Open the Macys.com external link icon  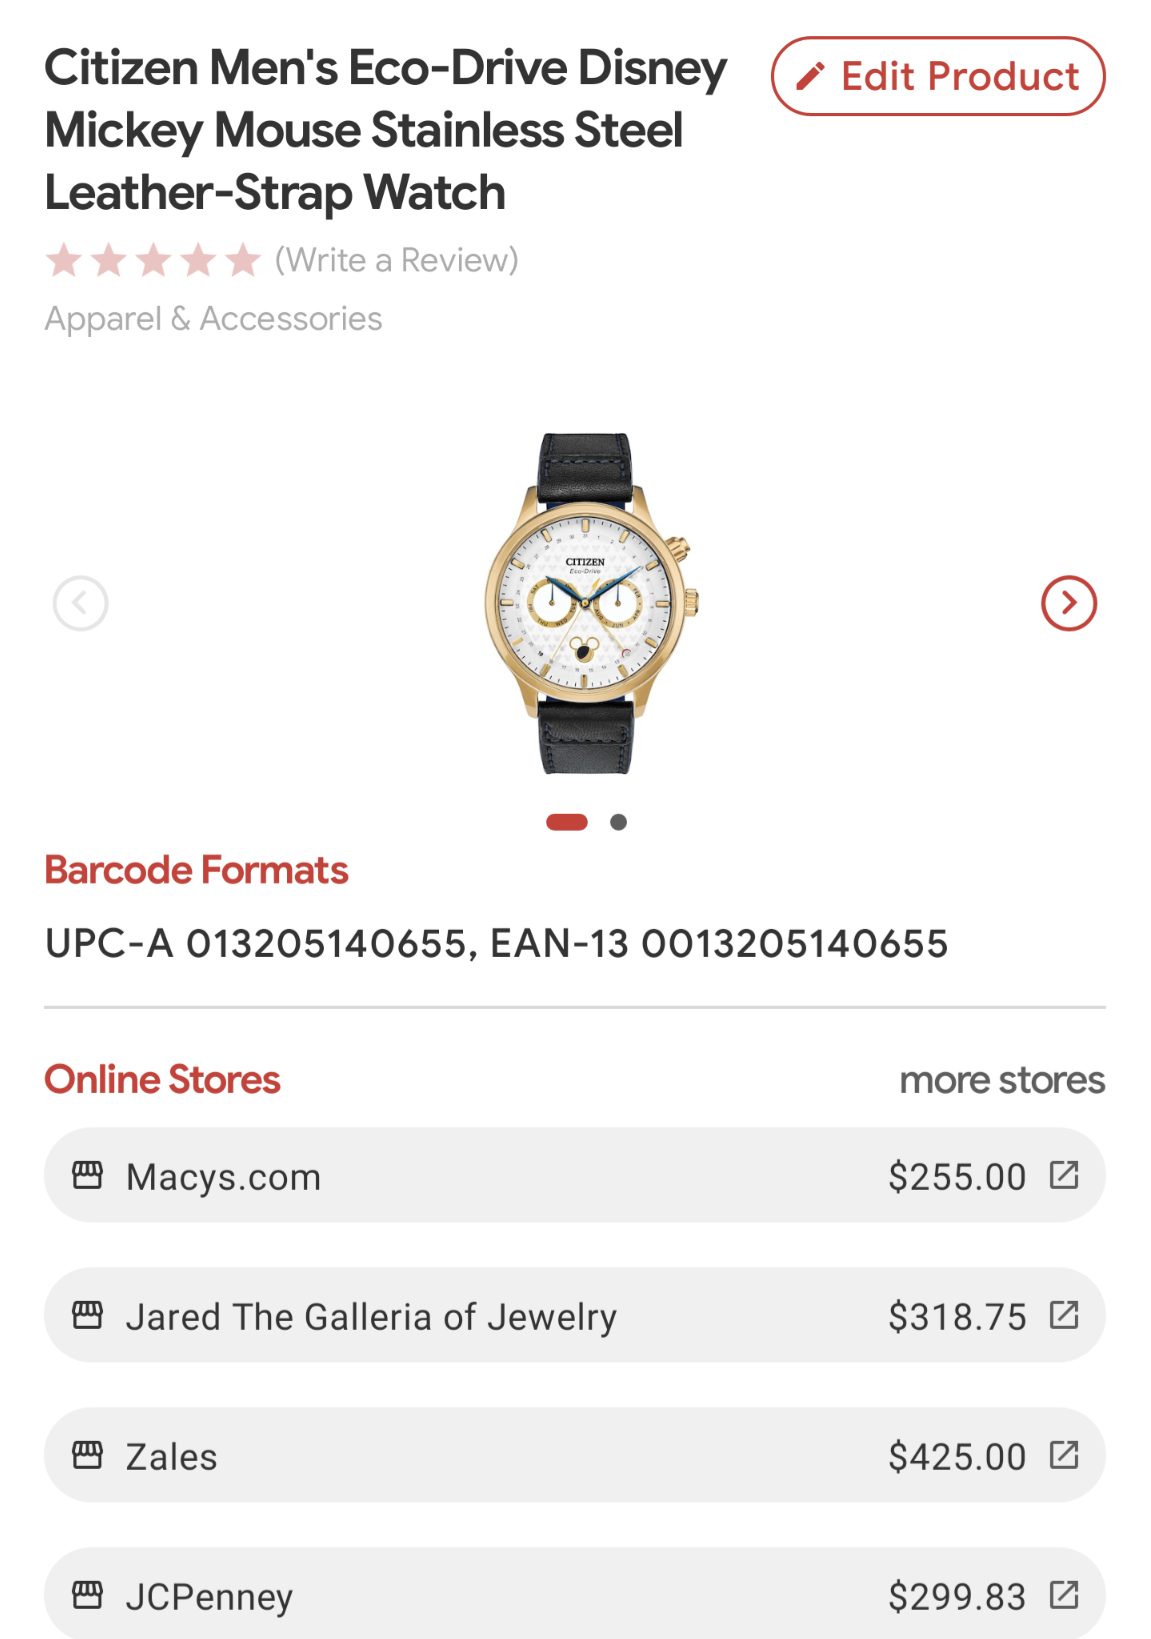click(x=1064, y=1175)
